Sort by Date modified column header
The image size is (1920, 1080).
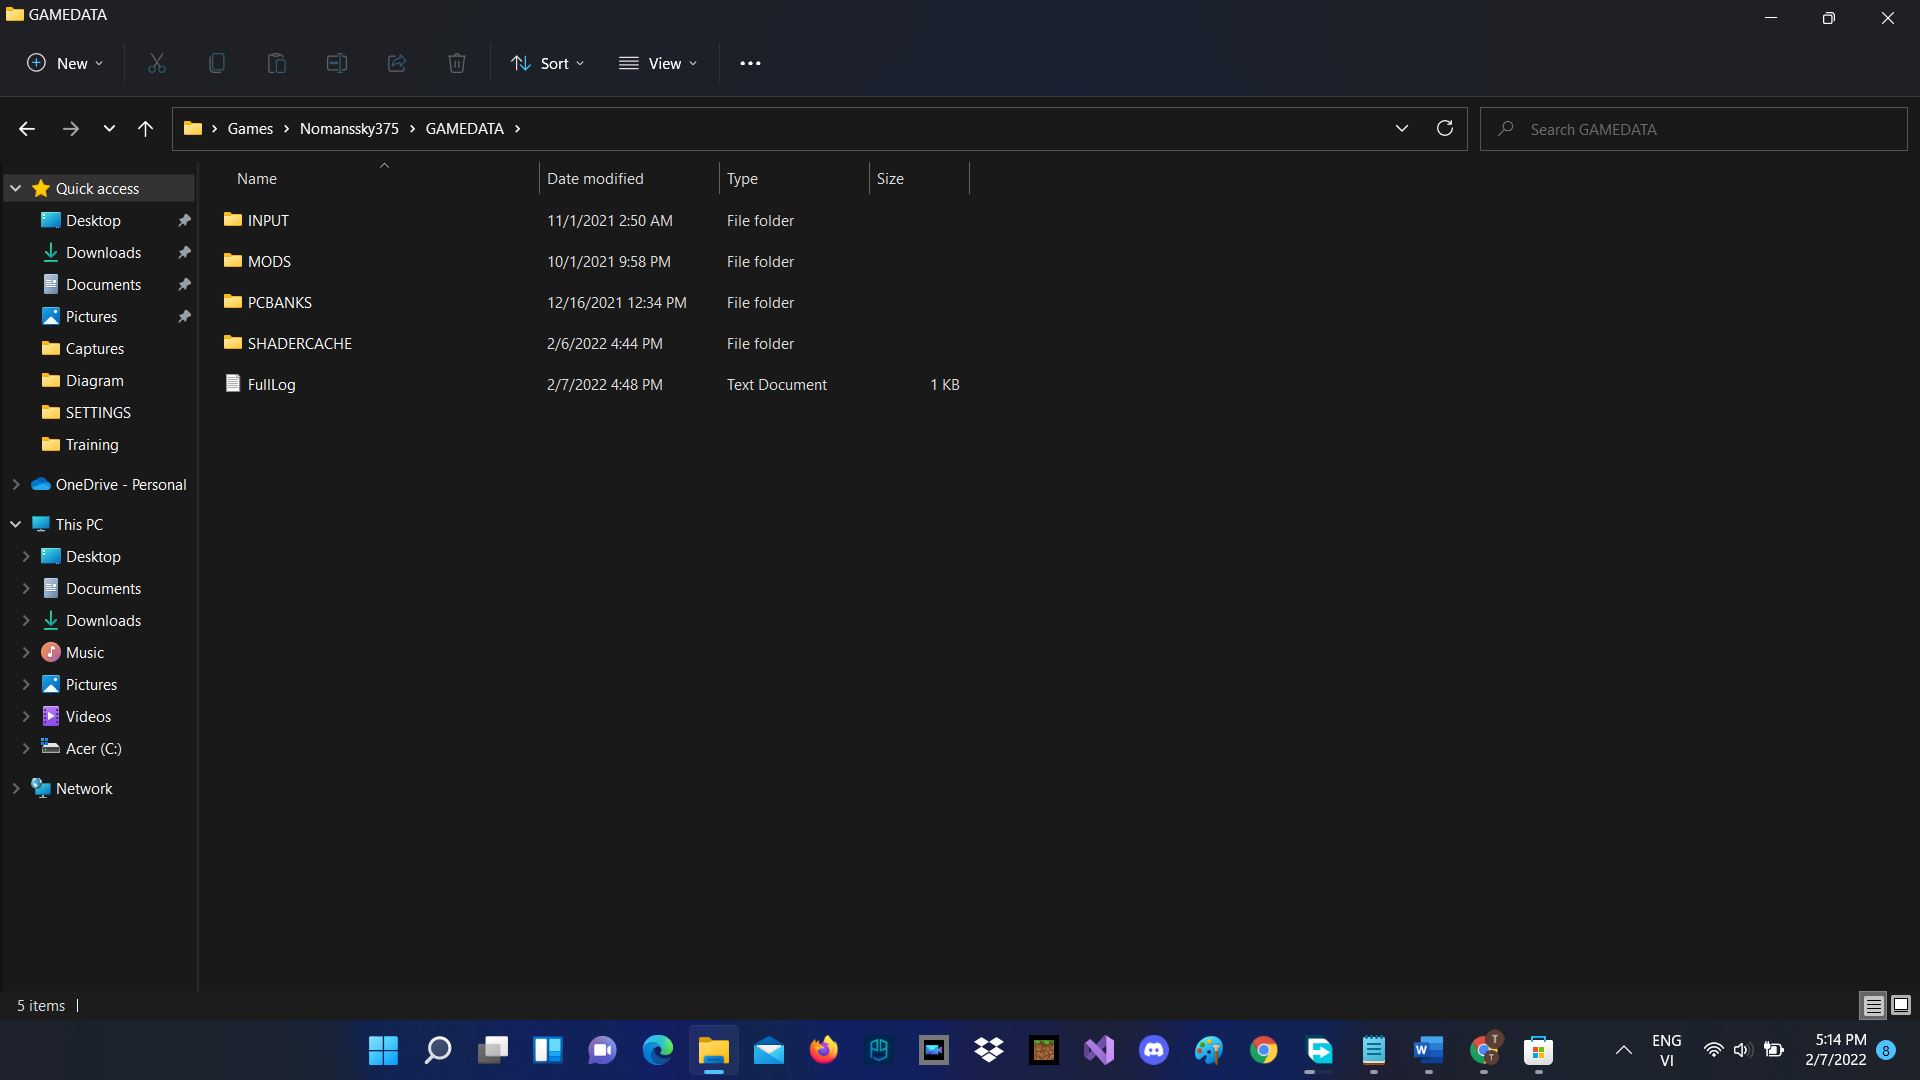[595, 178]
